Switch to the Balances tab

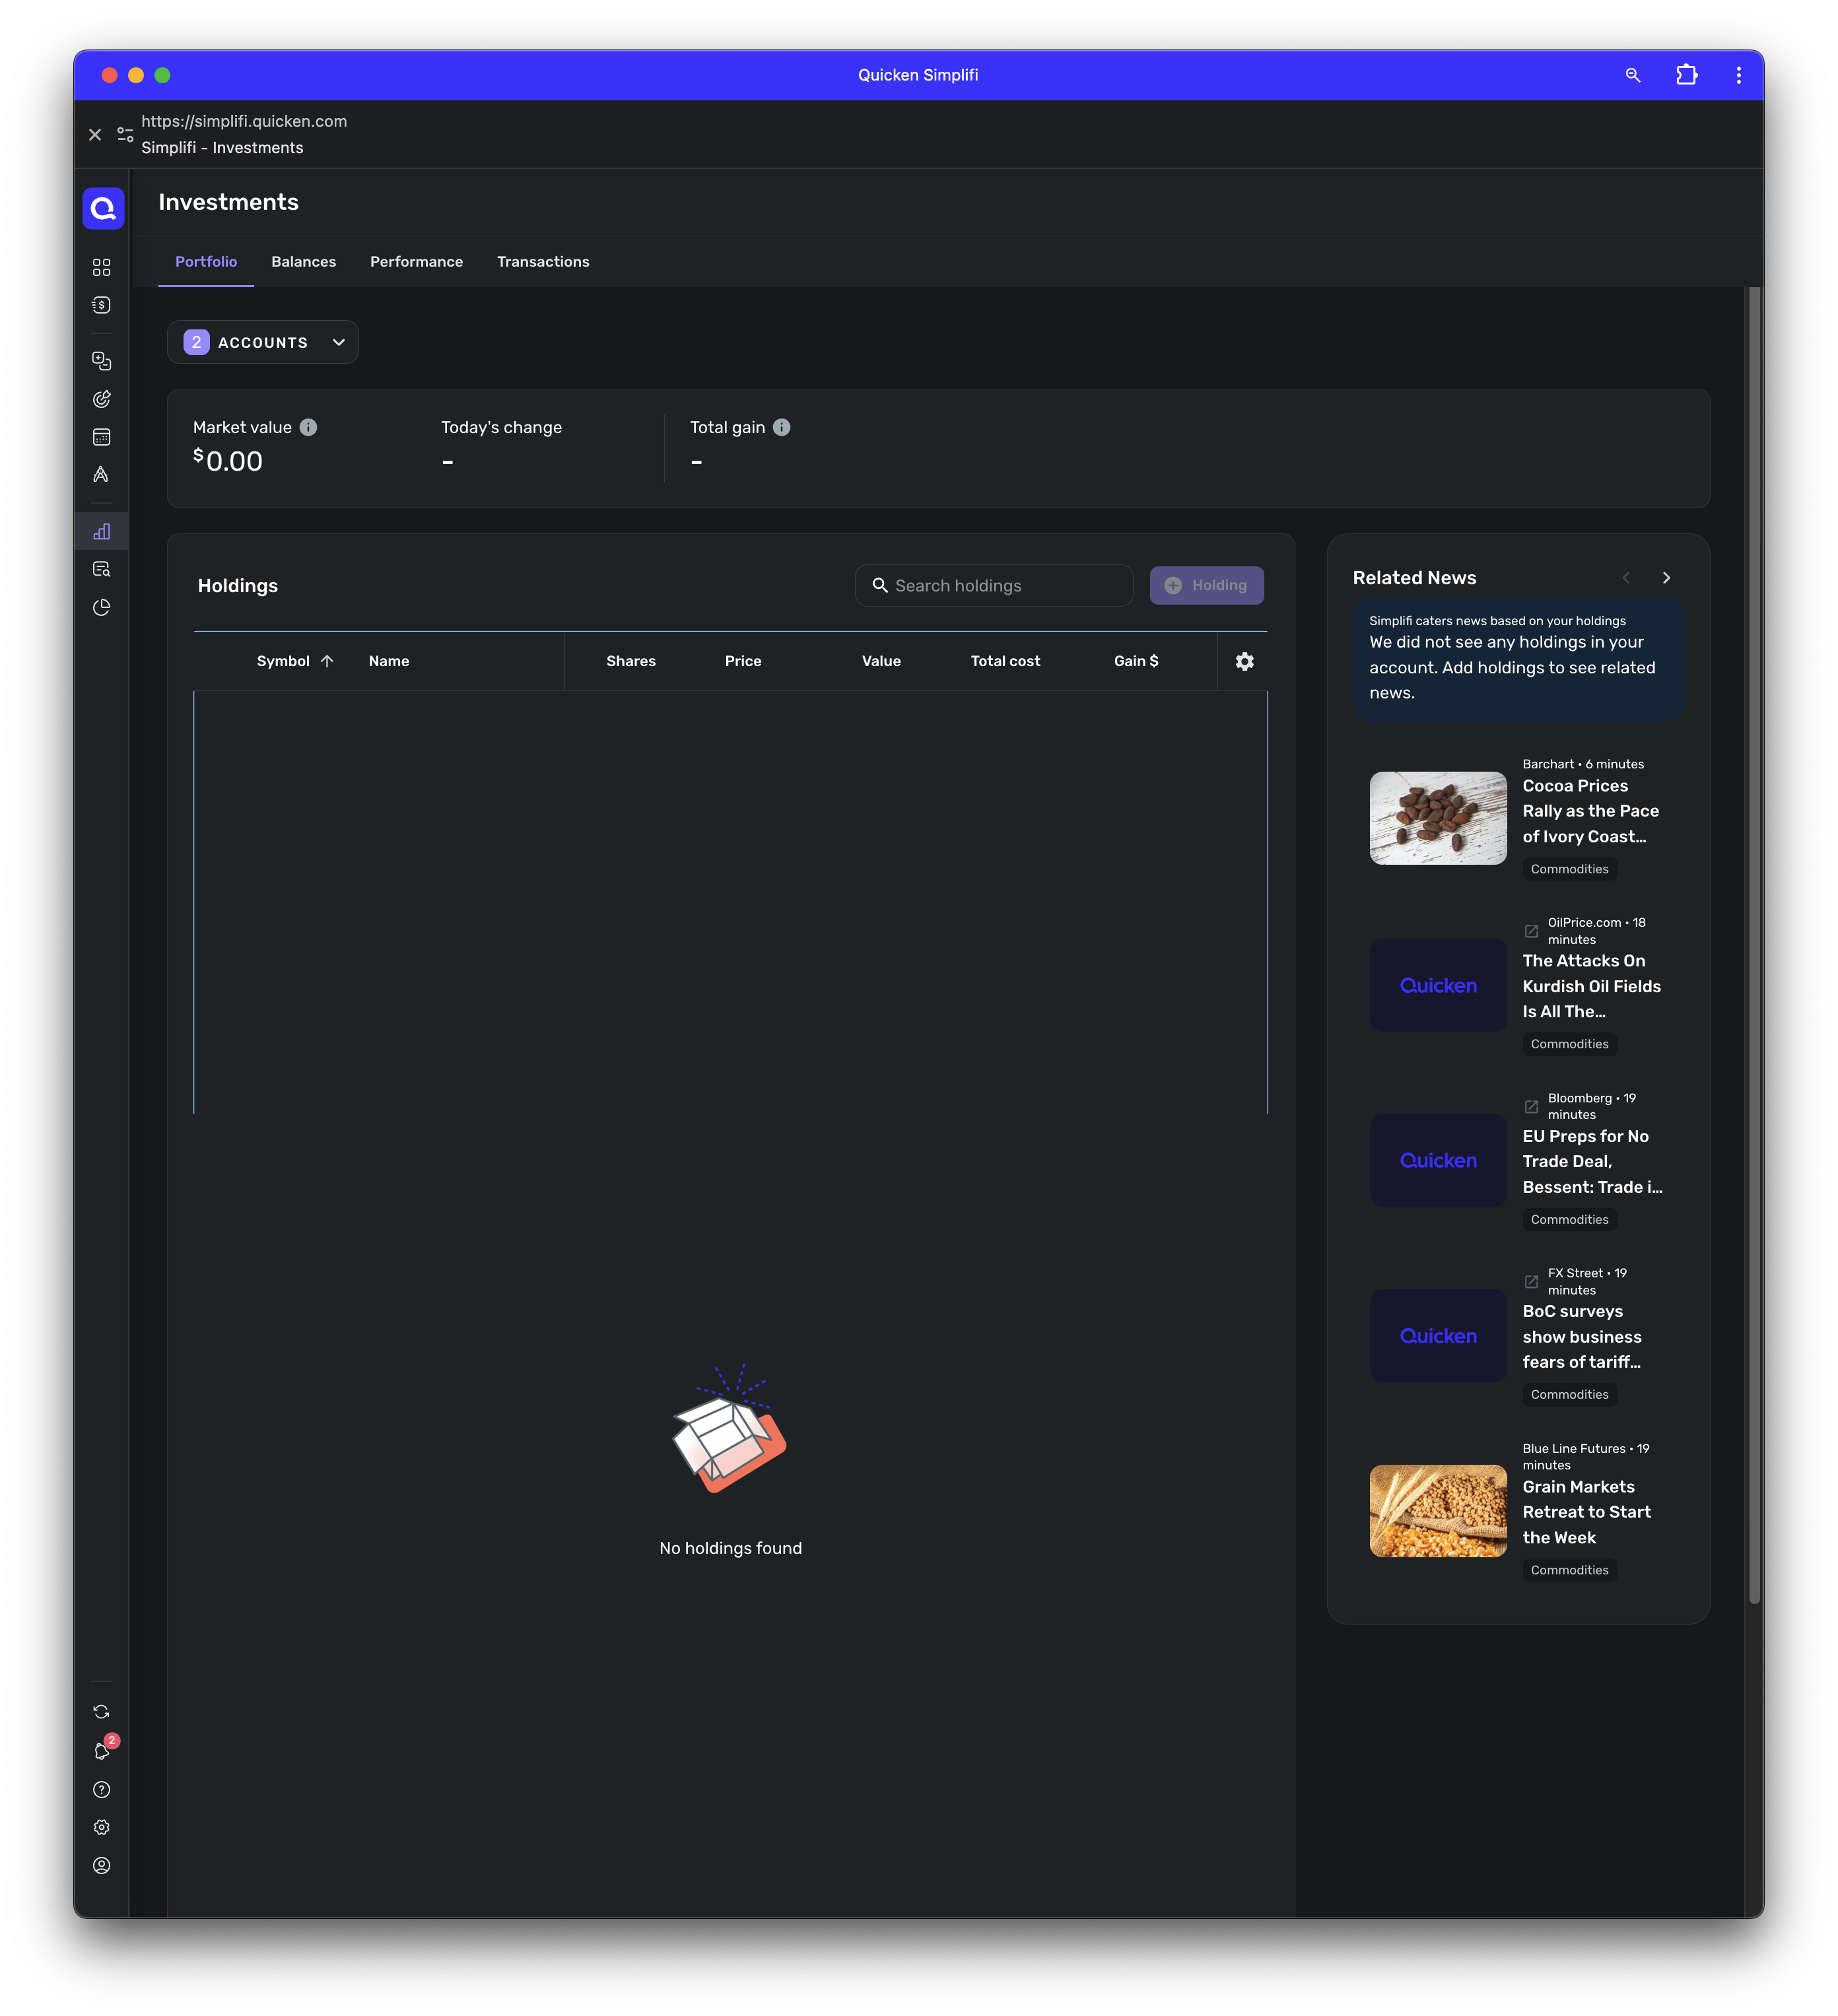click(x=303, y=262)
